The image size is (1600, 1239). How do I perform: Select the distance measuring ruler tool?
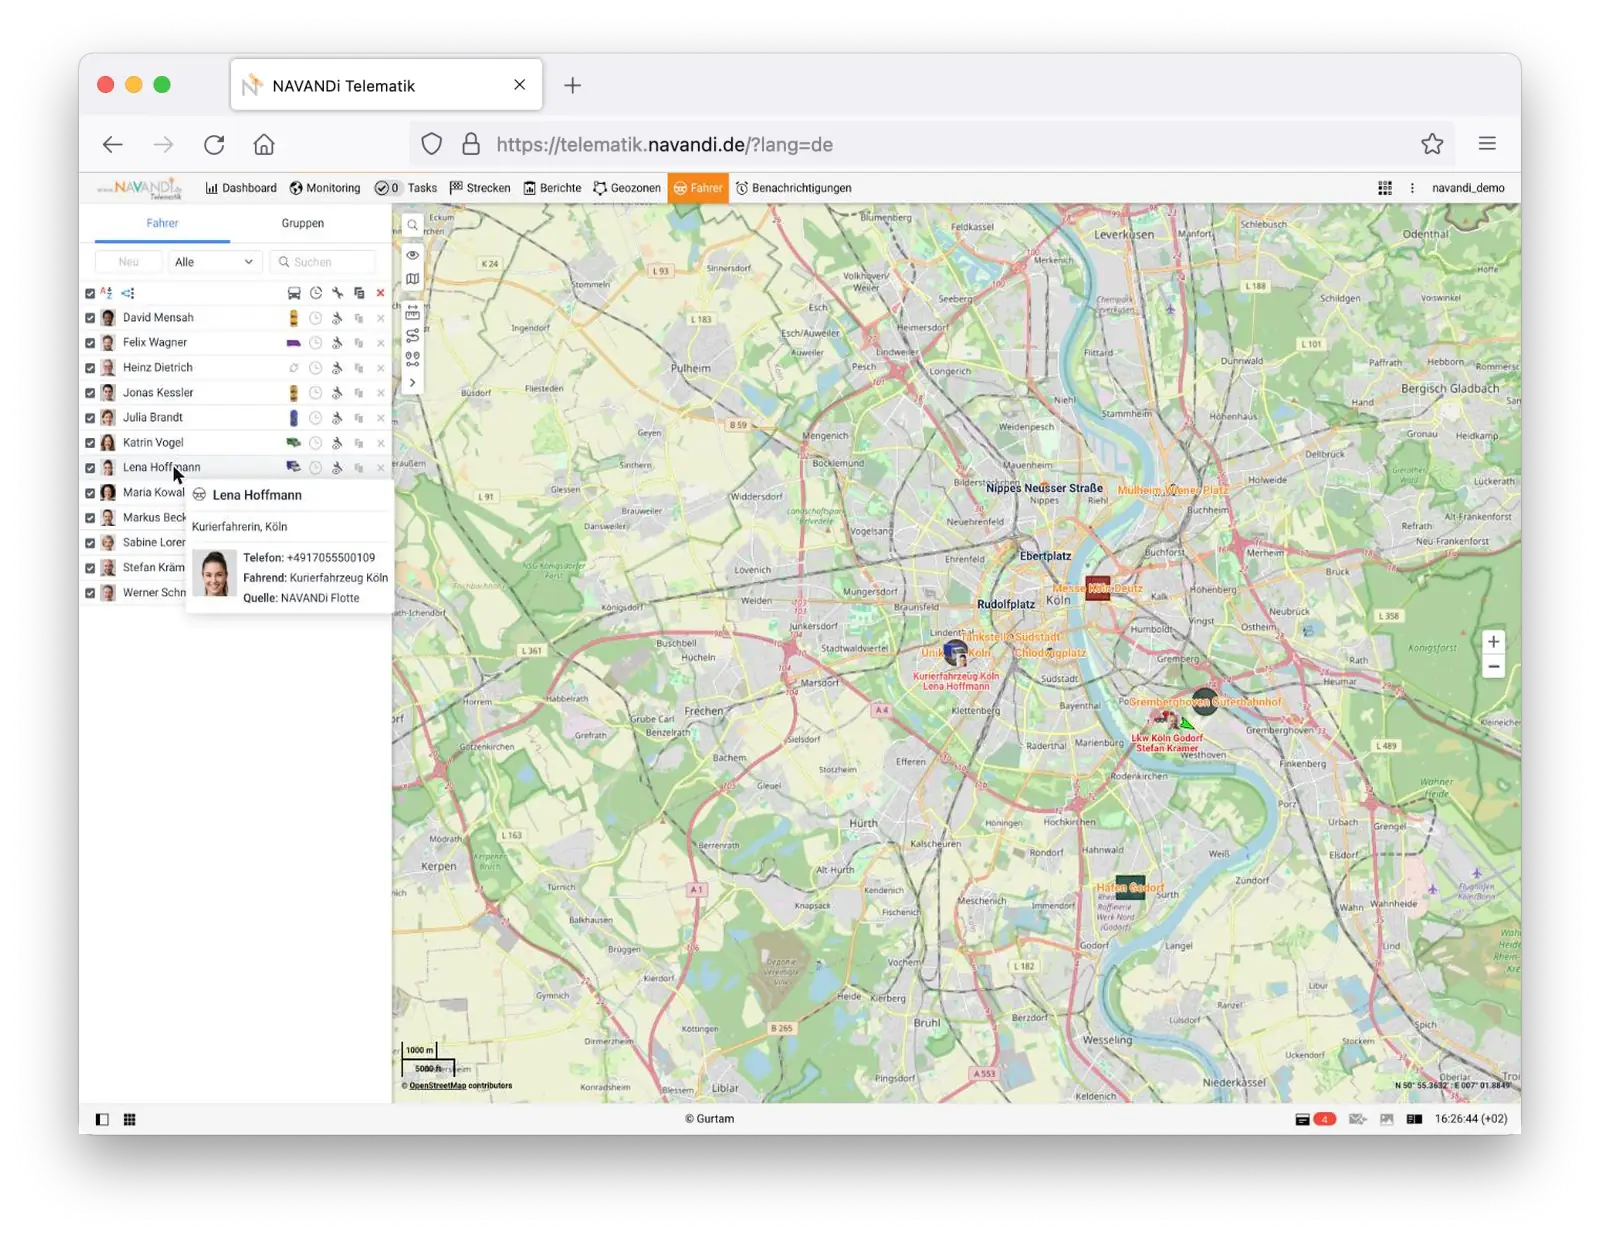(x=412, y=312)
